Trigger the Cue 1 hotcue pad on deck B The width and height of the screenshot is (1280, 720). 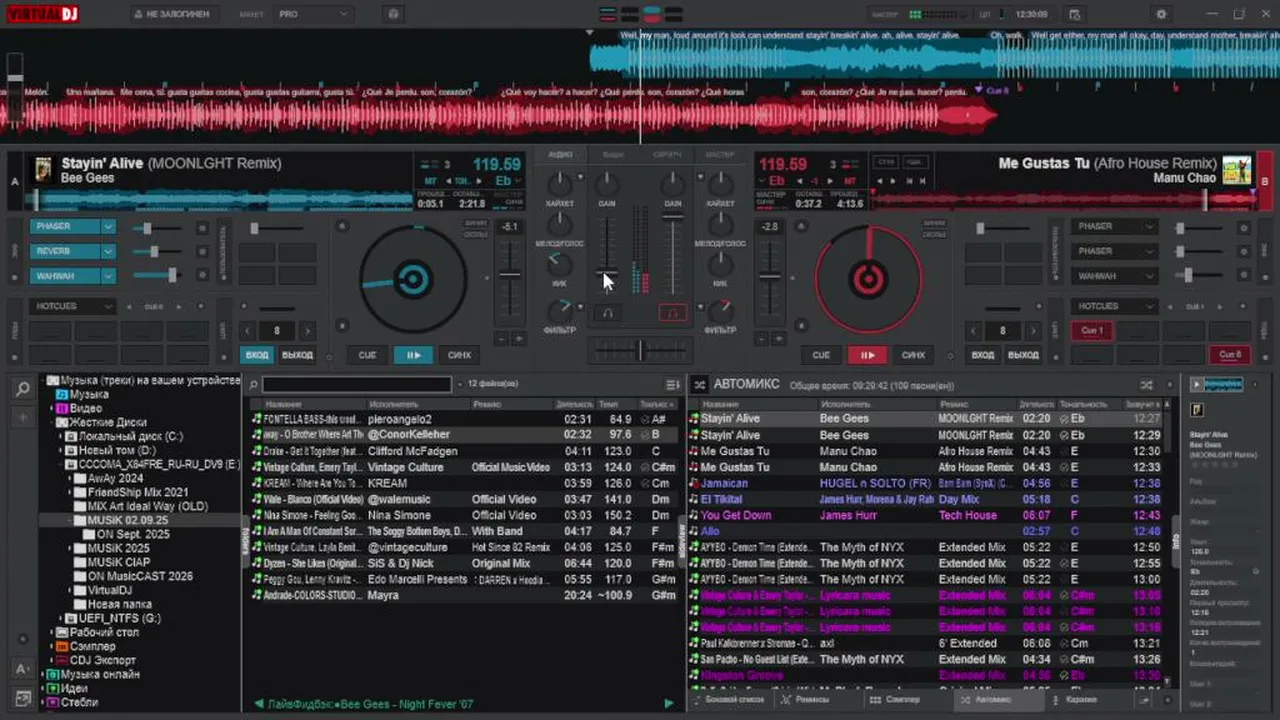(x=1092, y=330)
